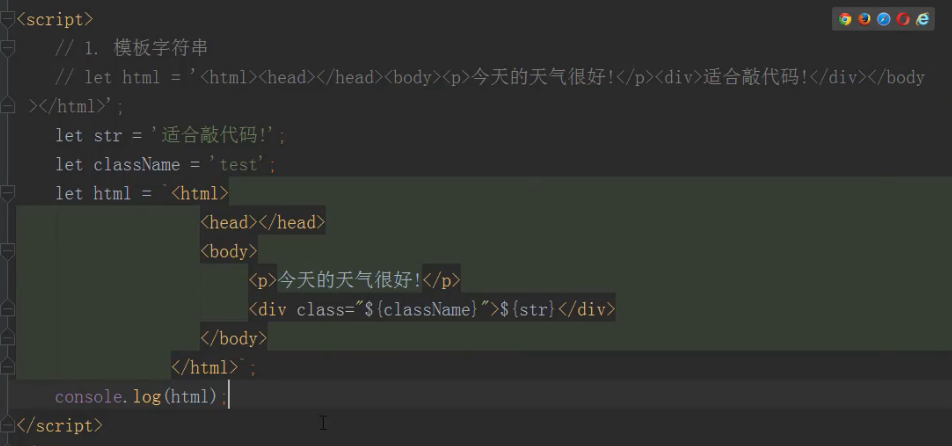This screenshot has width=952, height=446.
Task: Open preview in Safari browser icon
Action: [883, 19]
